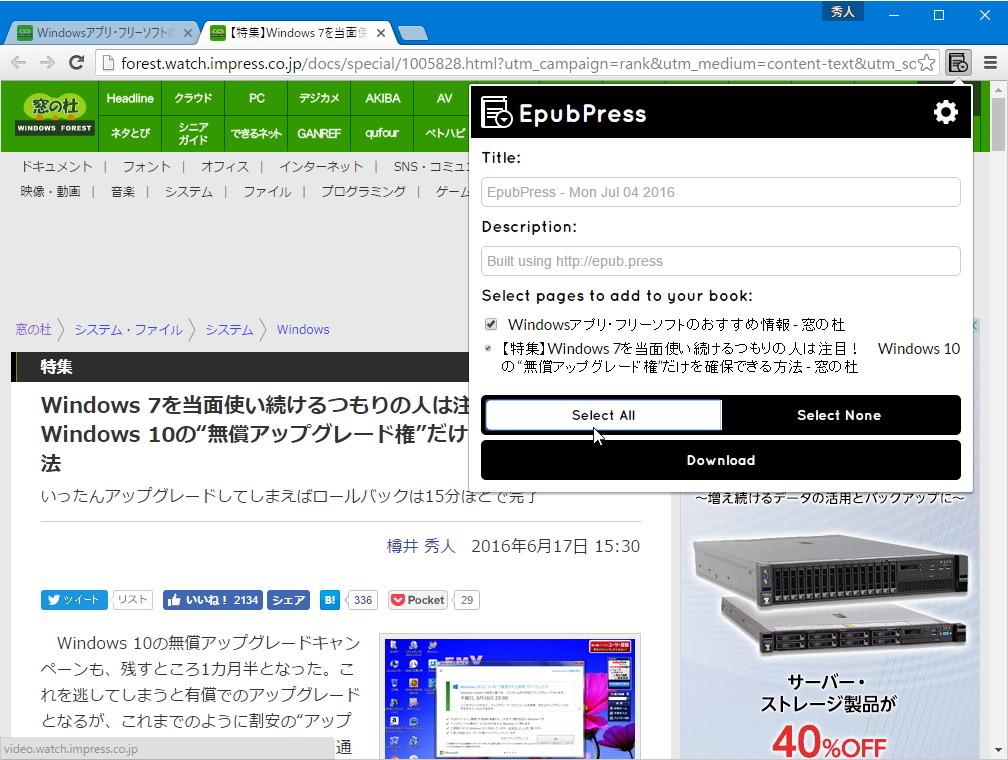Go back to the previous page

point(19,63)
